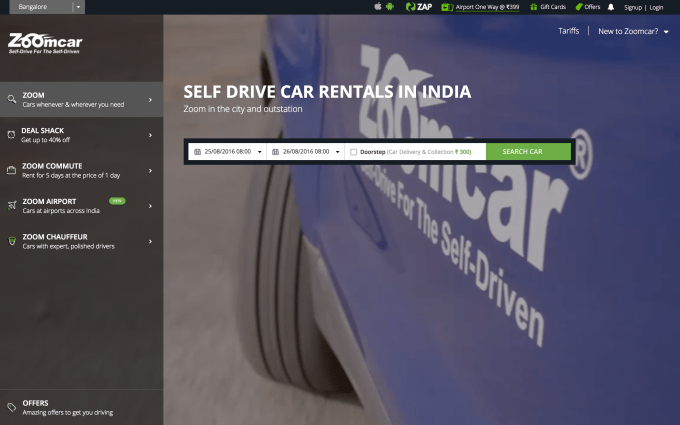This screenshot has height=425, width=680.
Task: Click 'Cars whenever & wherever you need' text
Action: pyautogui.click(x=73, y=105)
